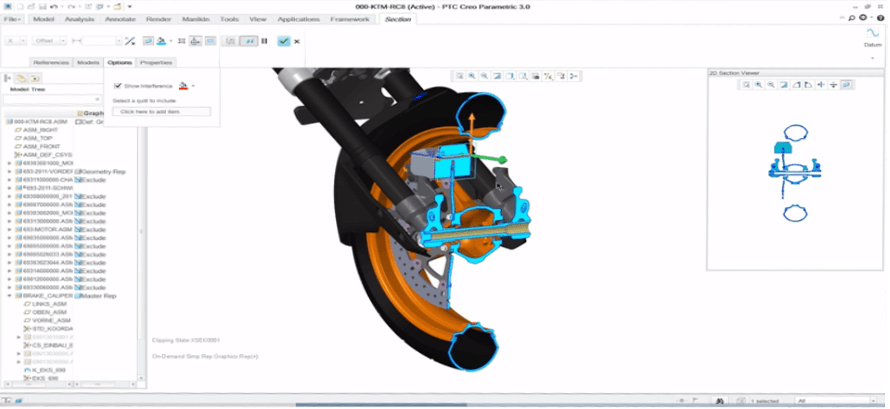Image resolution: width=890 pixels, height=409 pixels.
Task: Pause the section feature tool
Action: coord(265,41)
